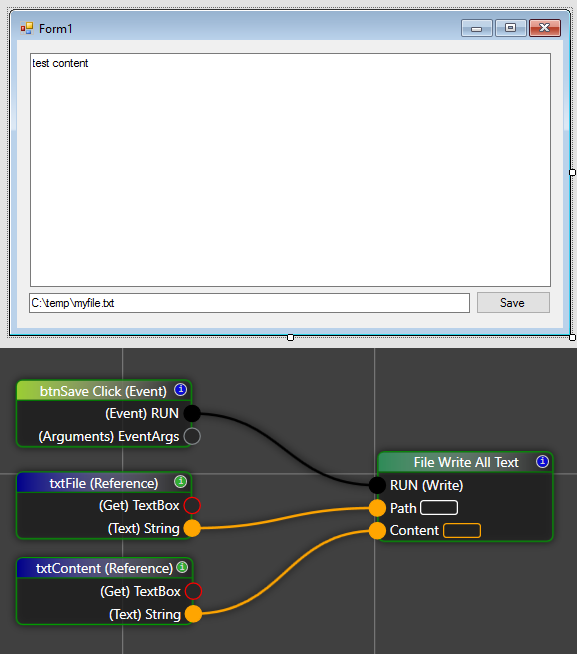Image resolution: width=577 pixels, height=654 pixels.
Task: Click the Form1 window icon
Action: pyautogui.click(x=27, y=28)
